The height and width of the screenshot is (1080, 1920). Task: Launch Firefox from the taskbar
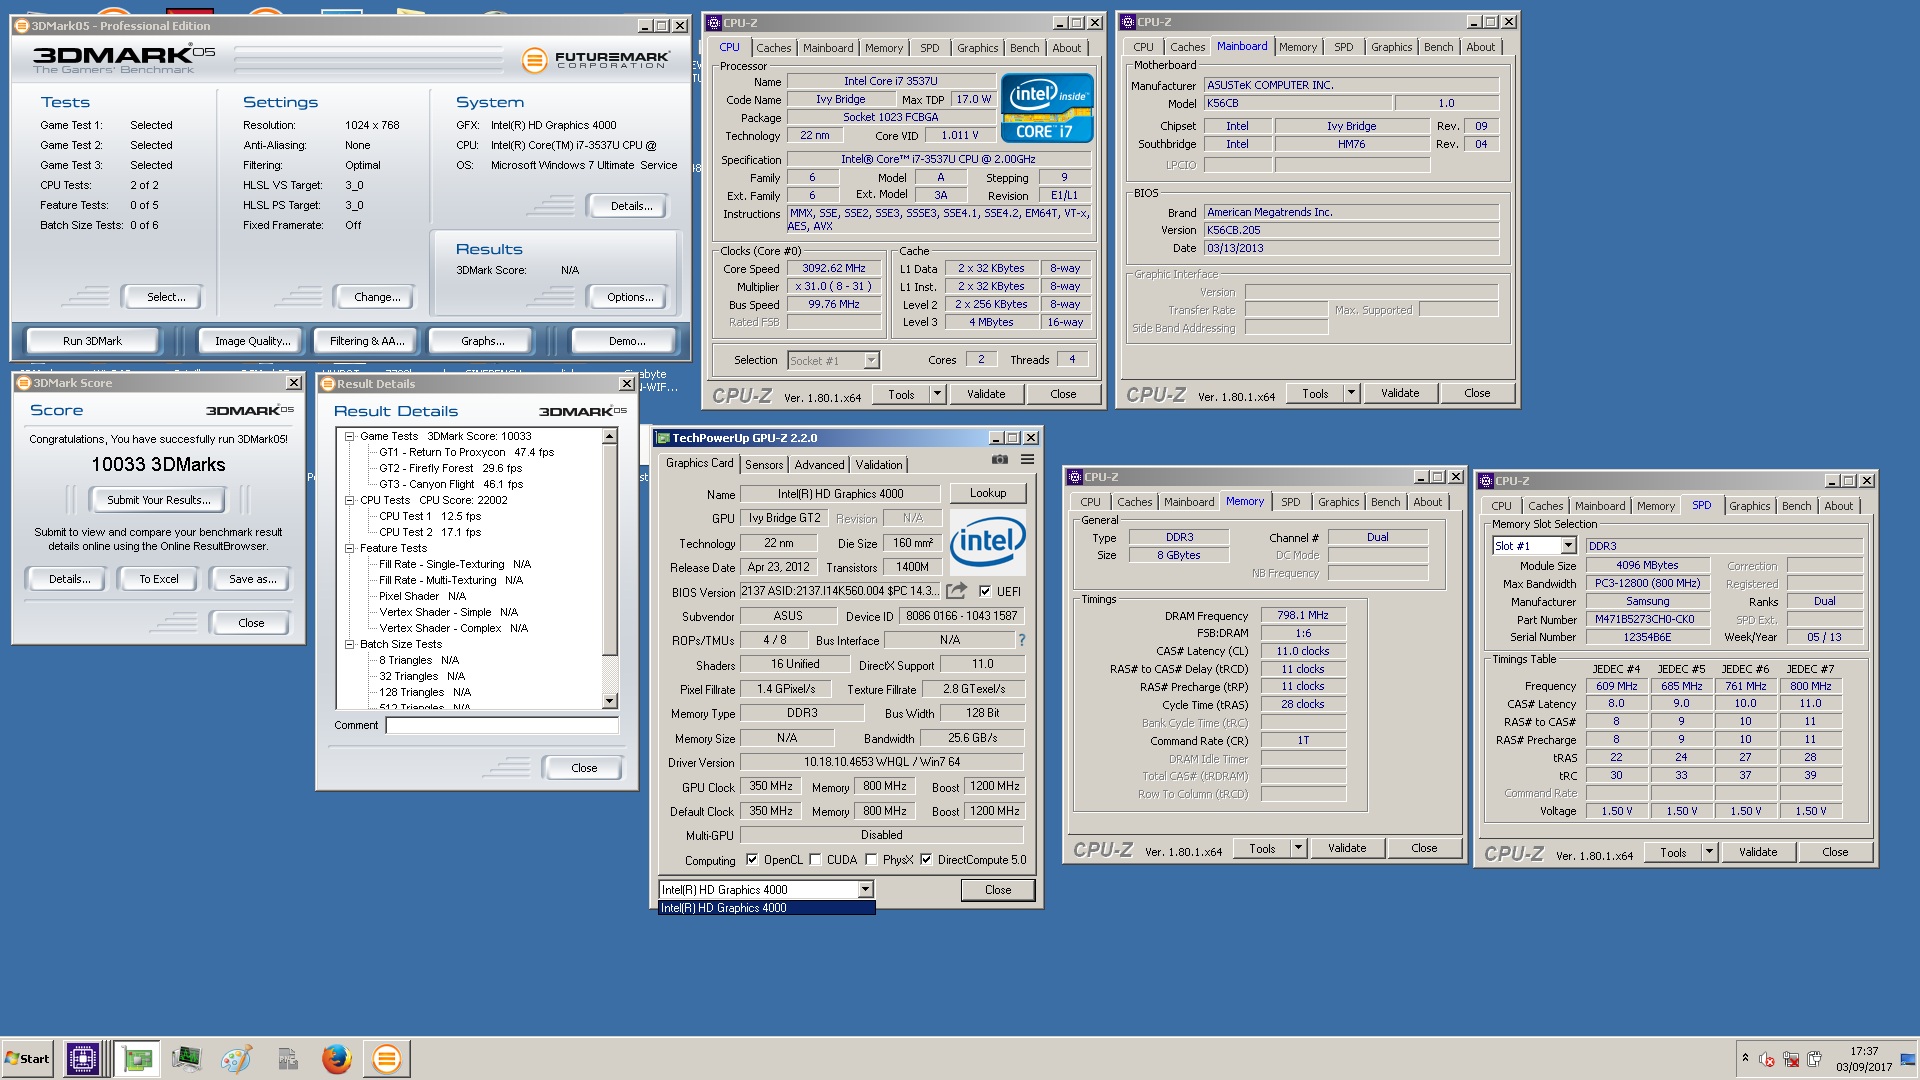click(x=336, y=1058)
